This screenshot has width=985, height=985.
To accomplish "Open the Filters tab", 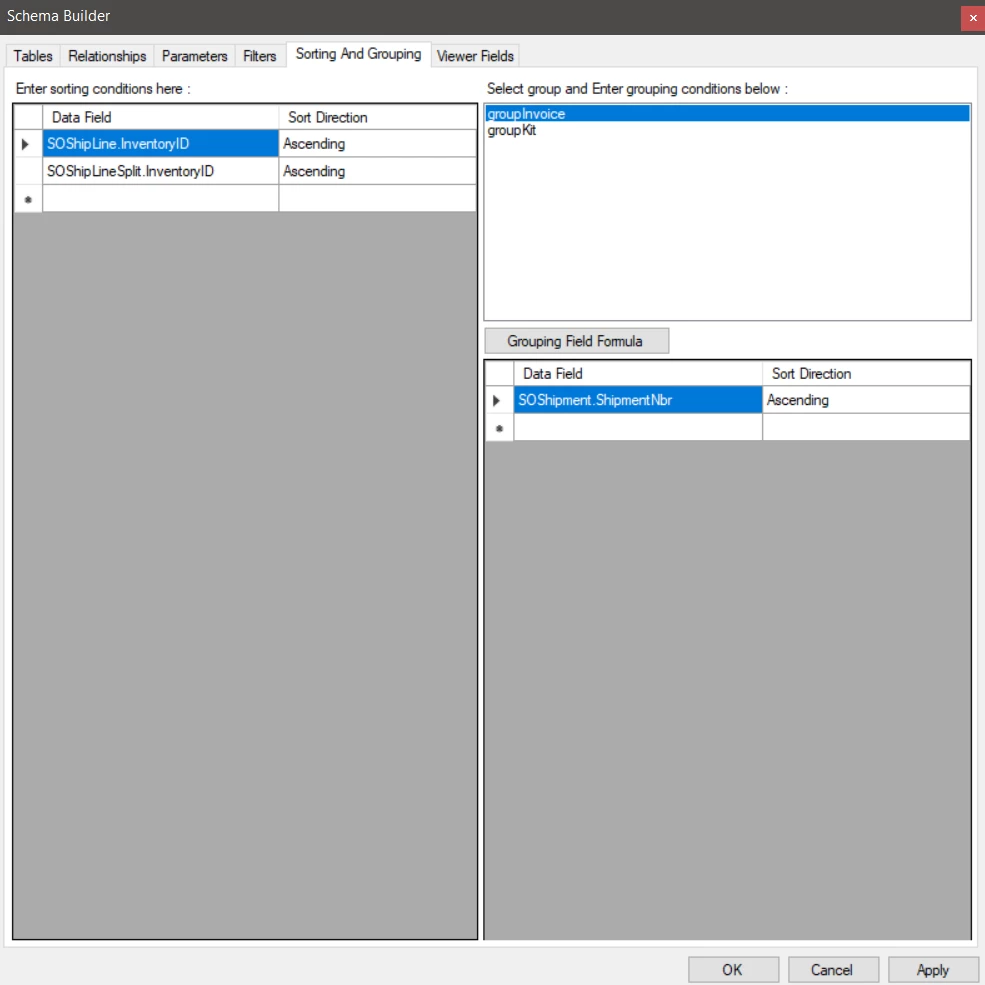I will coord(260,56).
